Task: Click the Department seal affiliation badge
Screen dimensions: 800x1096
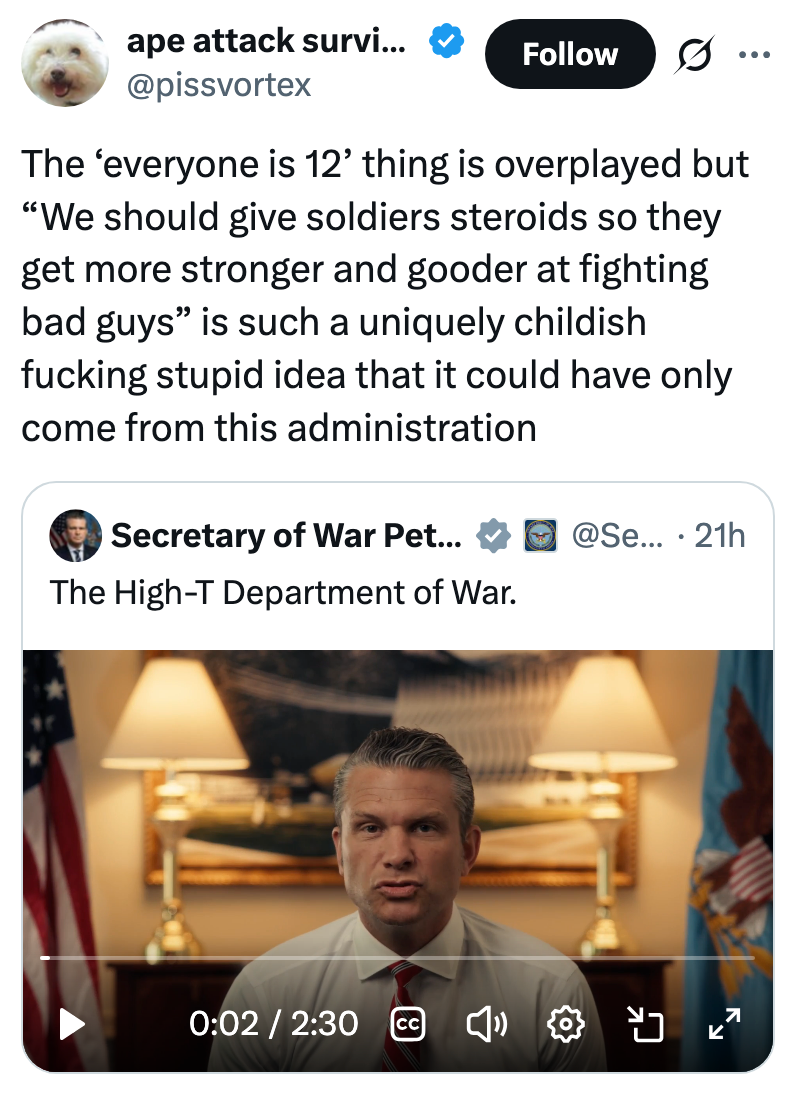Action: tap(541, 535)
